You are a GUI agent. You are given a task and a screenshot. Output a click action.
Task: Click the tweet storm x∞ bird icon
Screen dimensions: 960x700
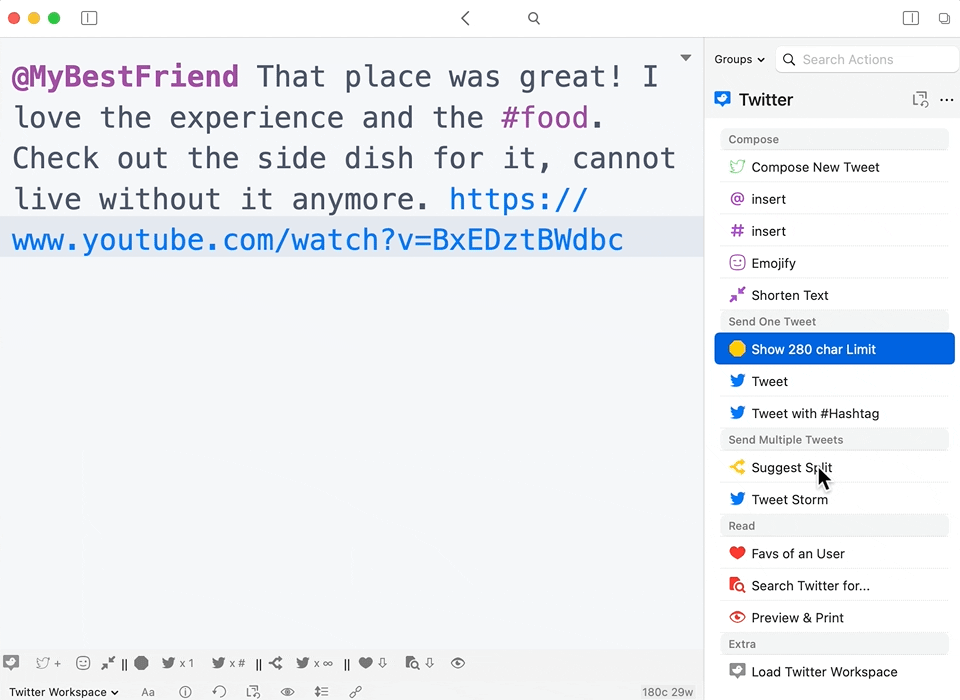coord(315,663)
